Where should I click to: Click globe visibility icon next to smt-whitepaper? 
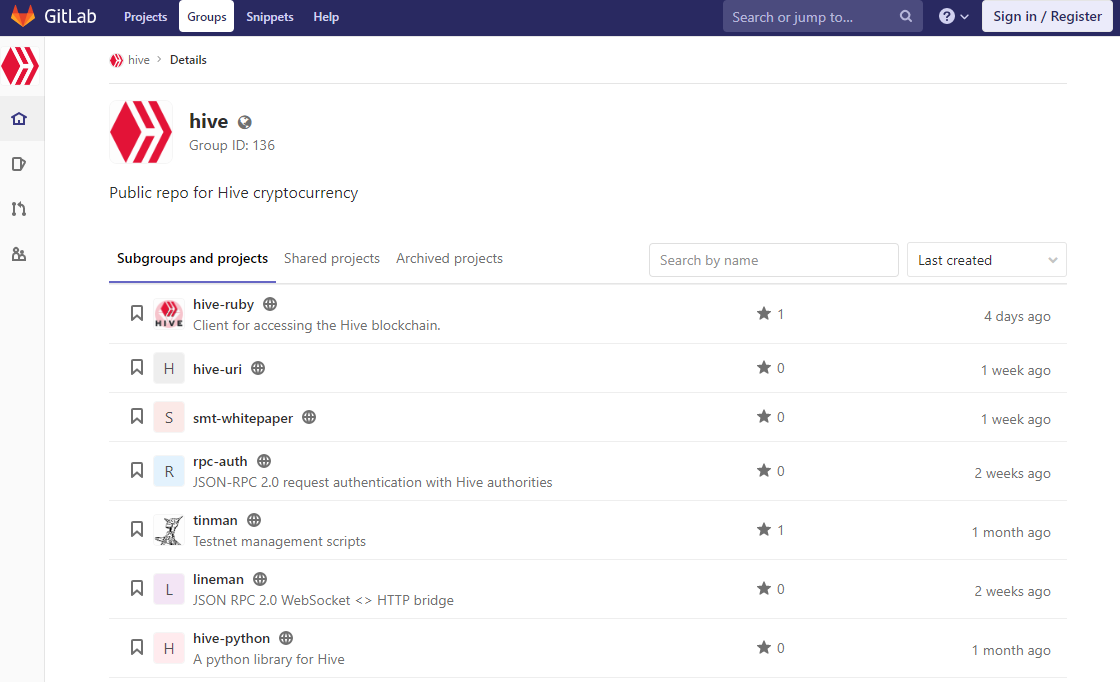(309, 418)
